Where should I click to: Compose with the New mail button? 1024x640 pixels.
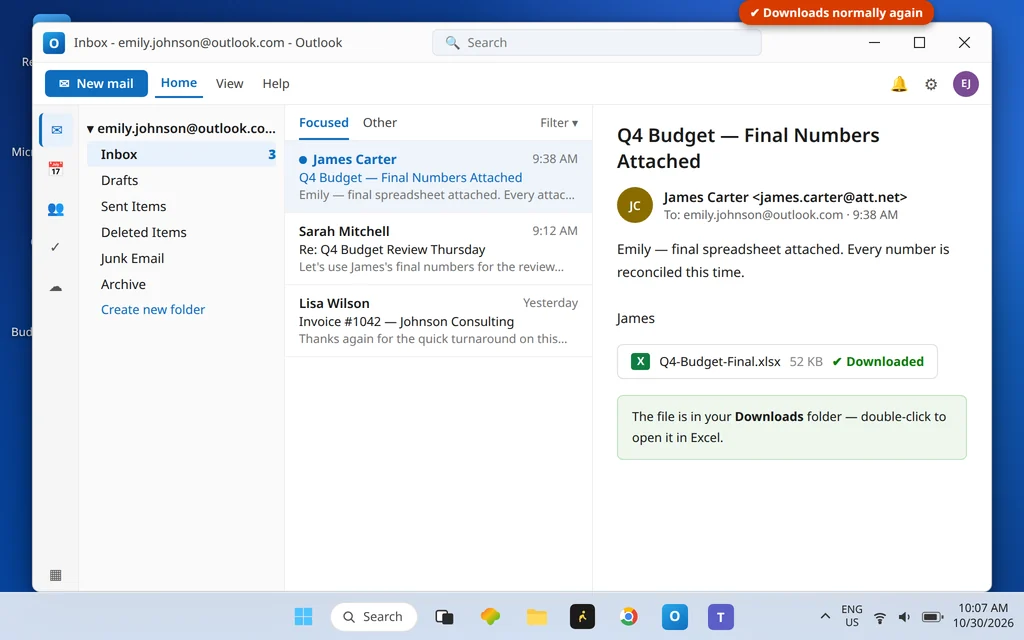[x=97, y=84]
